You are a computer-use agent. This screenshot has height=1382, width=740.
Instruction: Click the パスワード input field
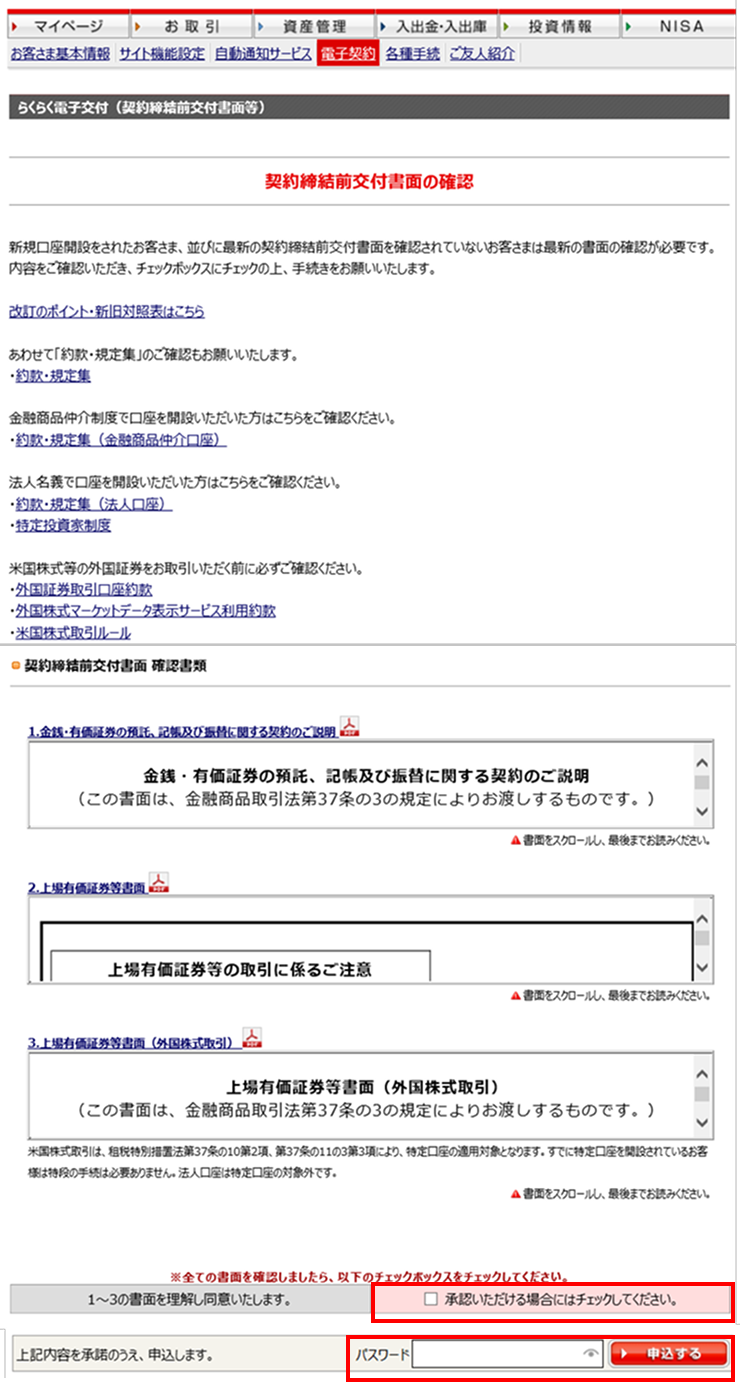tap(497, 1355)
